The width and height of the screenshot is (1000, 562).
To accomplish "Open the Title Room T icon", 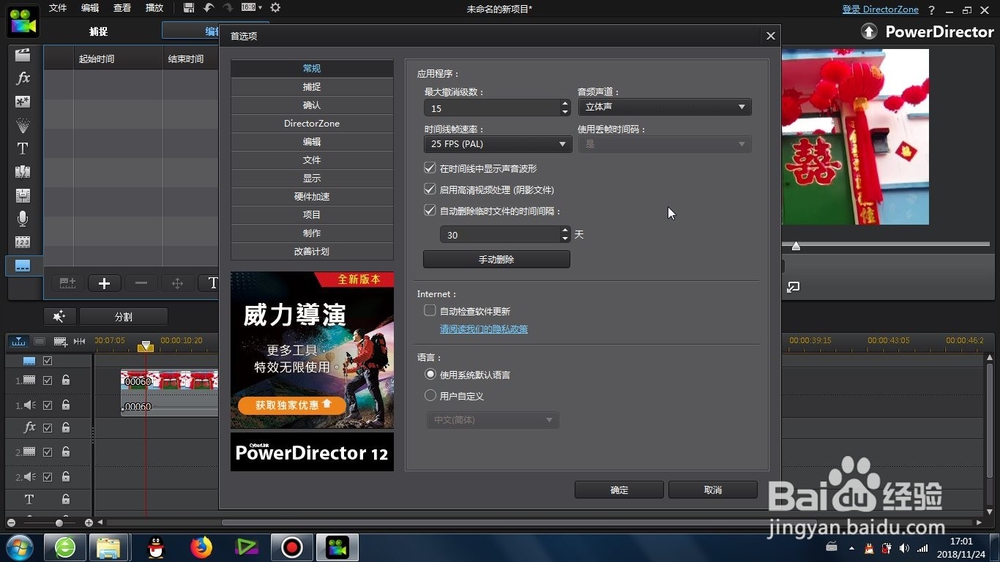I will pyautogui.click(x=22, y=149).
